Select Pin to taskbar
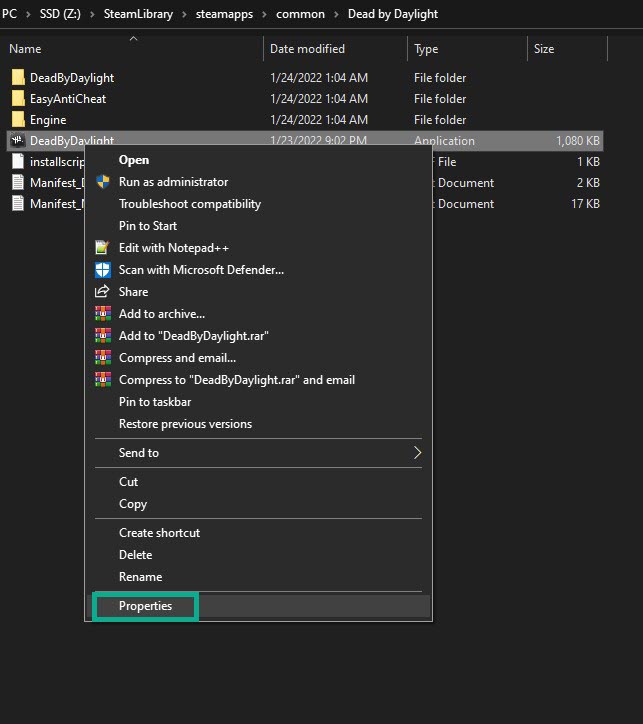 click(x=155, y=402)
